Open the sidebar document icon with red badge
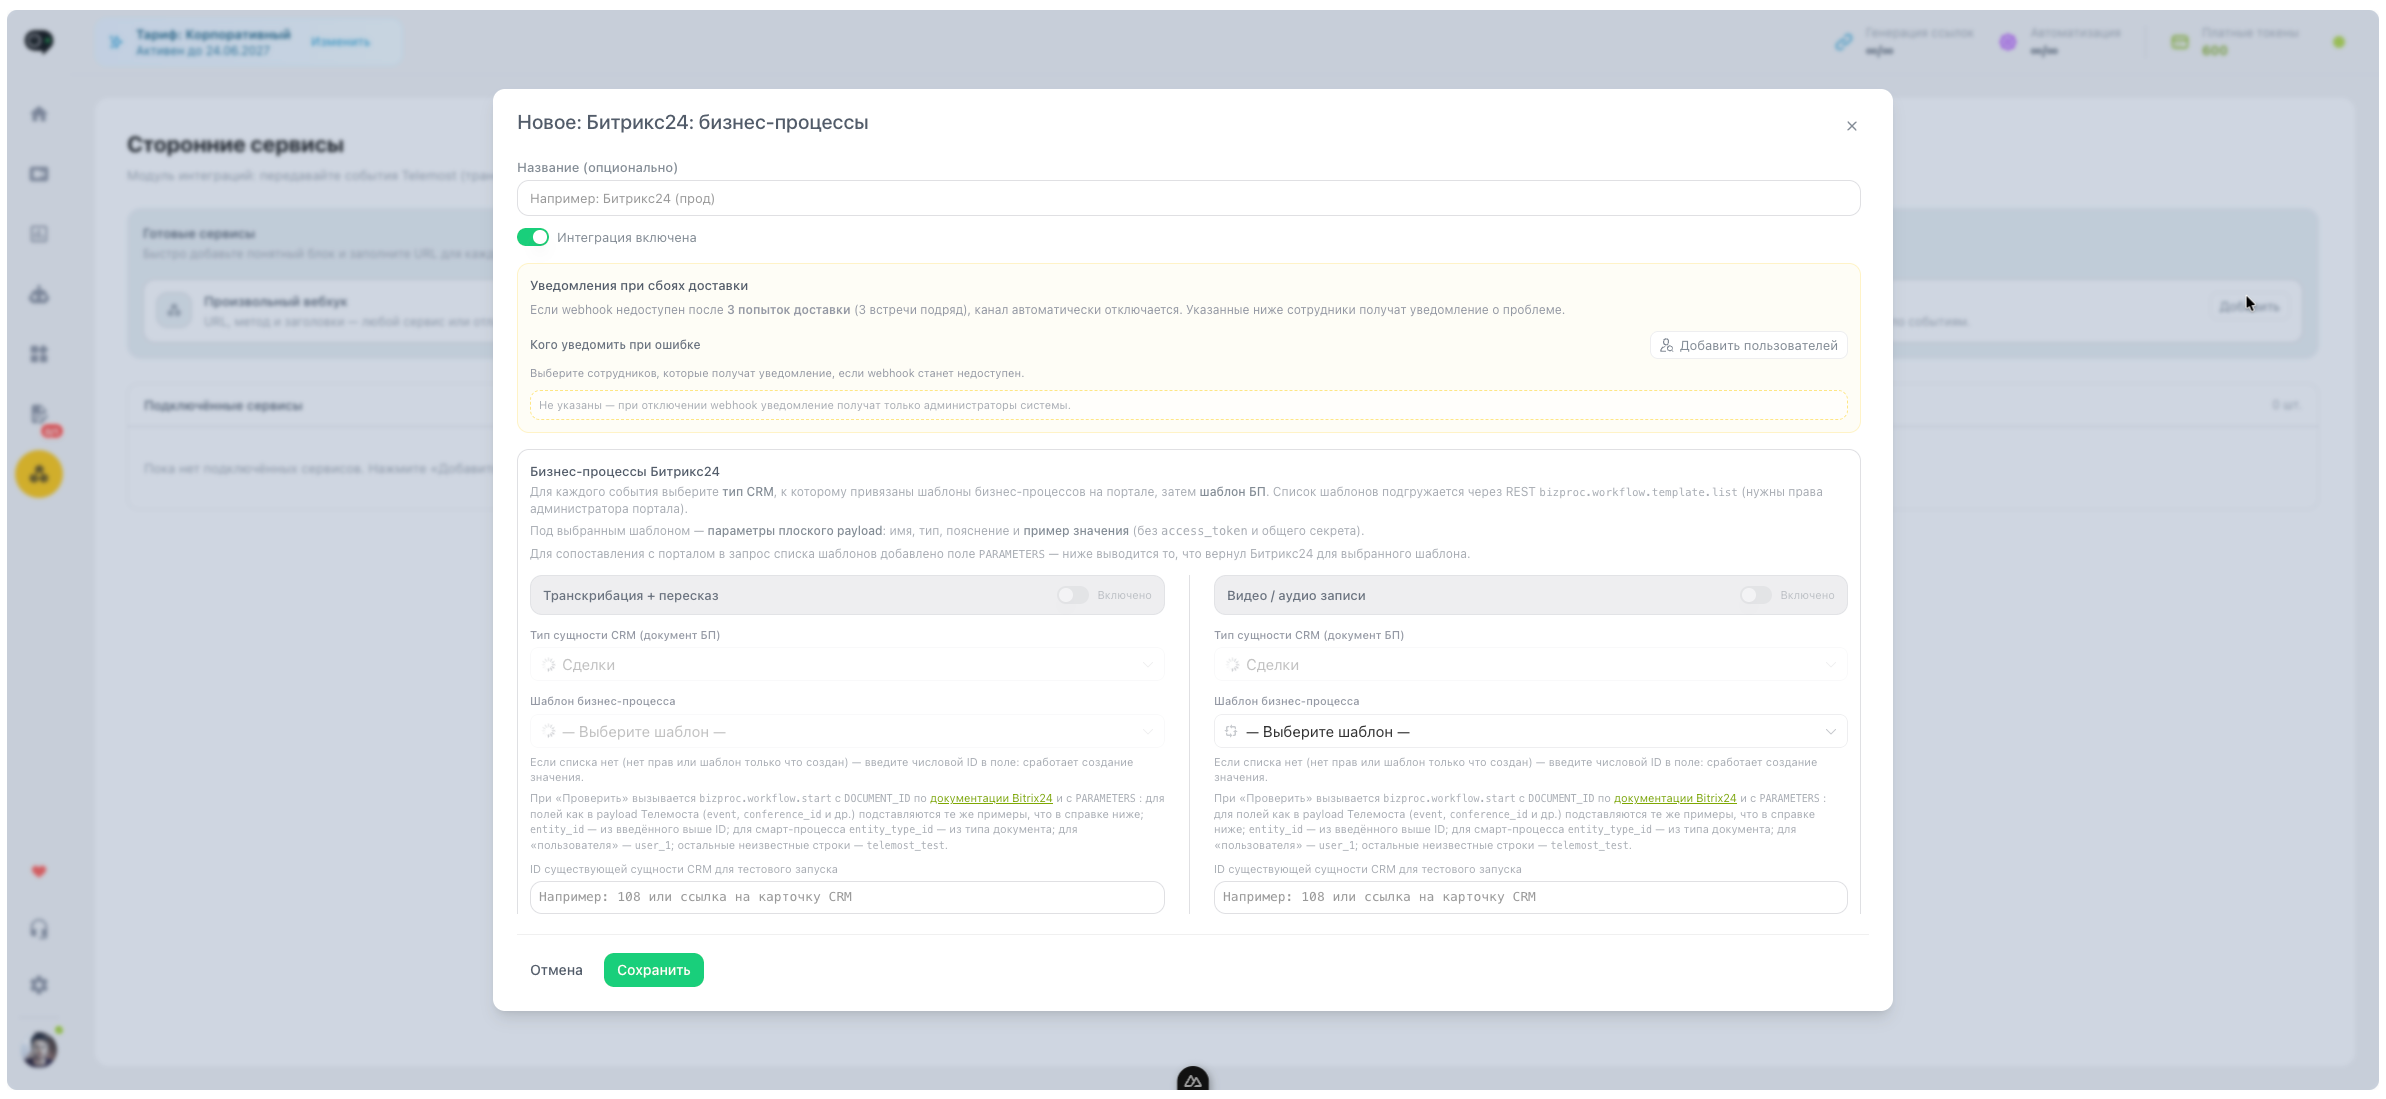 point(39,414)
